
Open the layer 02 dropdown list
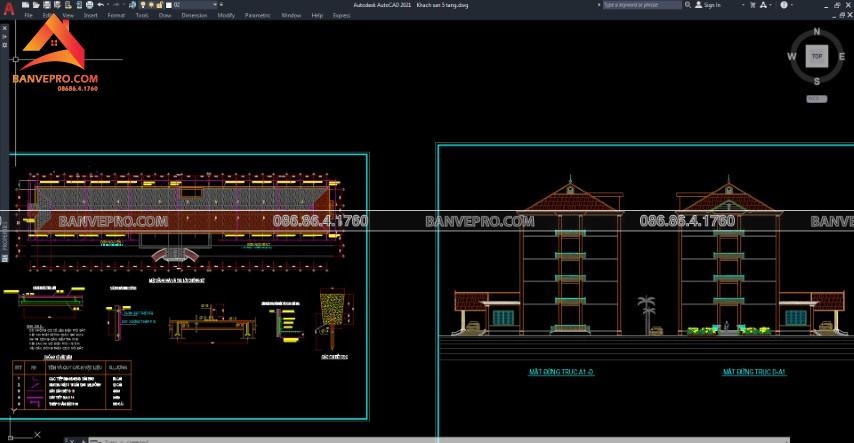coord(215,5)
